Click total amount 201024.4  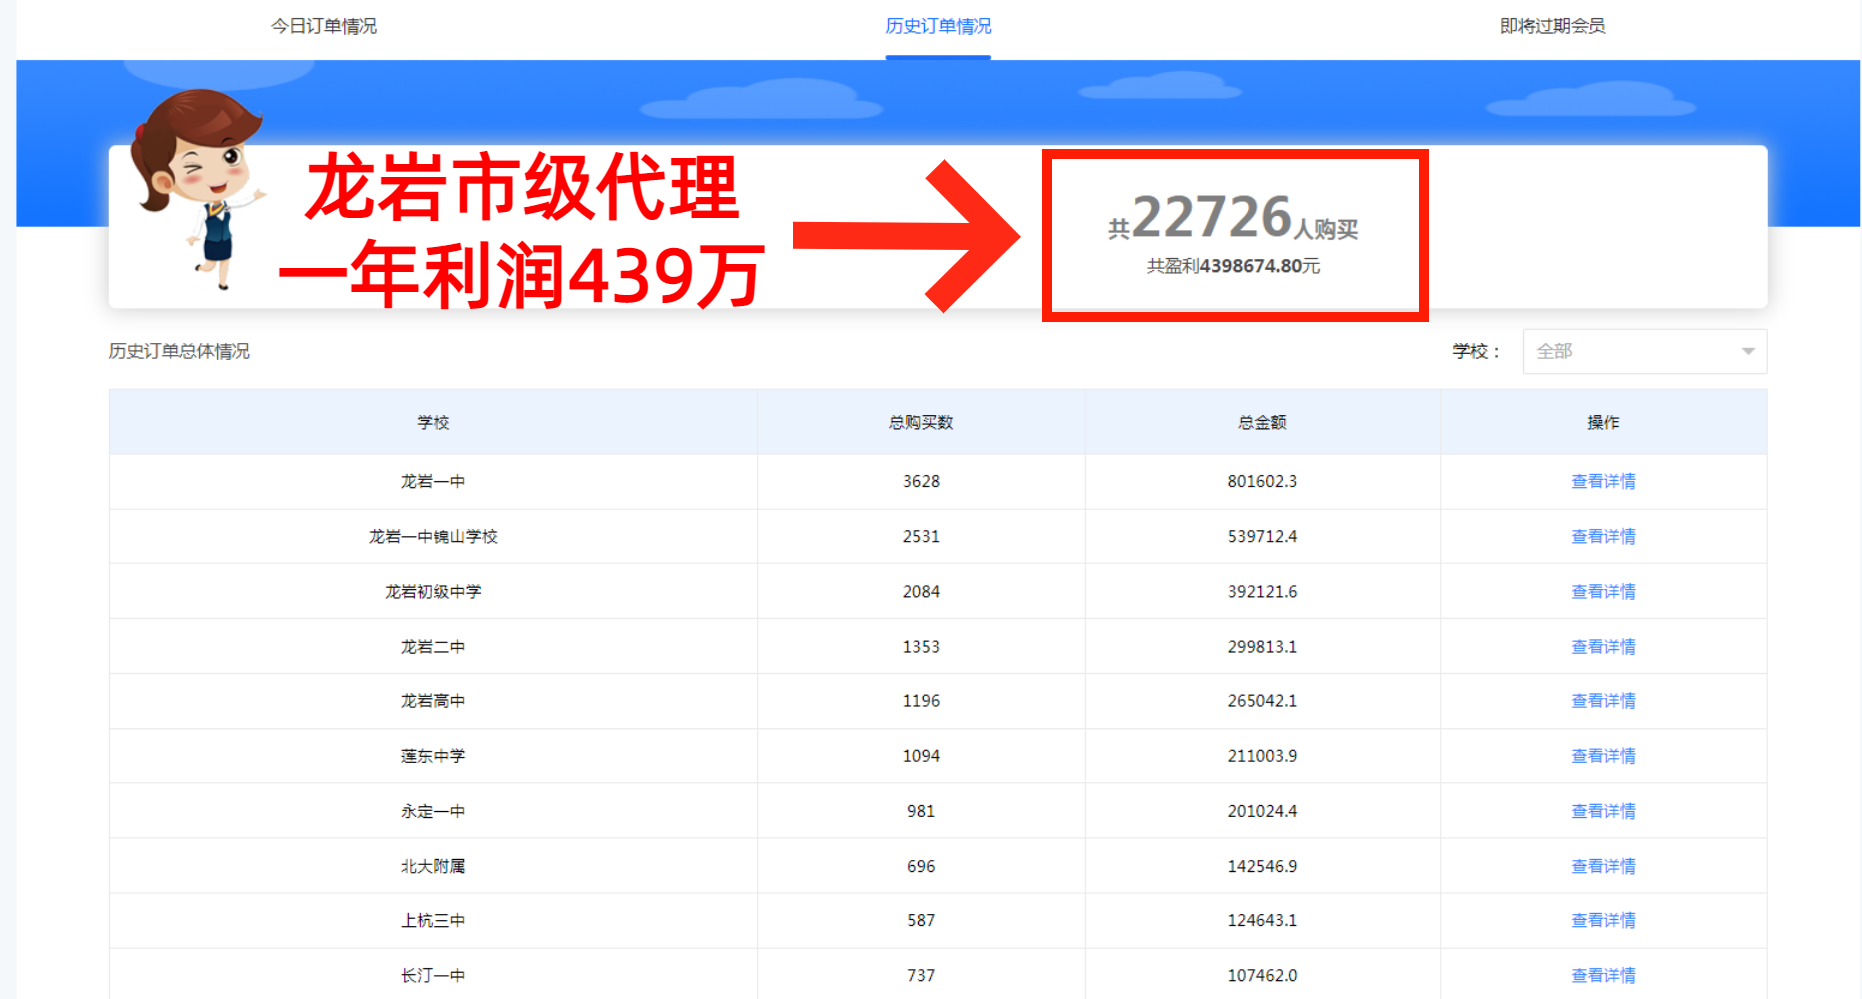(x=1262, y=810)
